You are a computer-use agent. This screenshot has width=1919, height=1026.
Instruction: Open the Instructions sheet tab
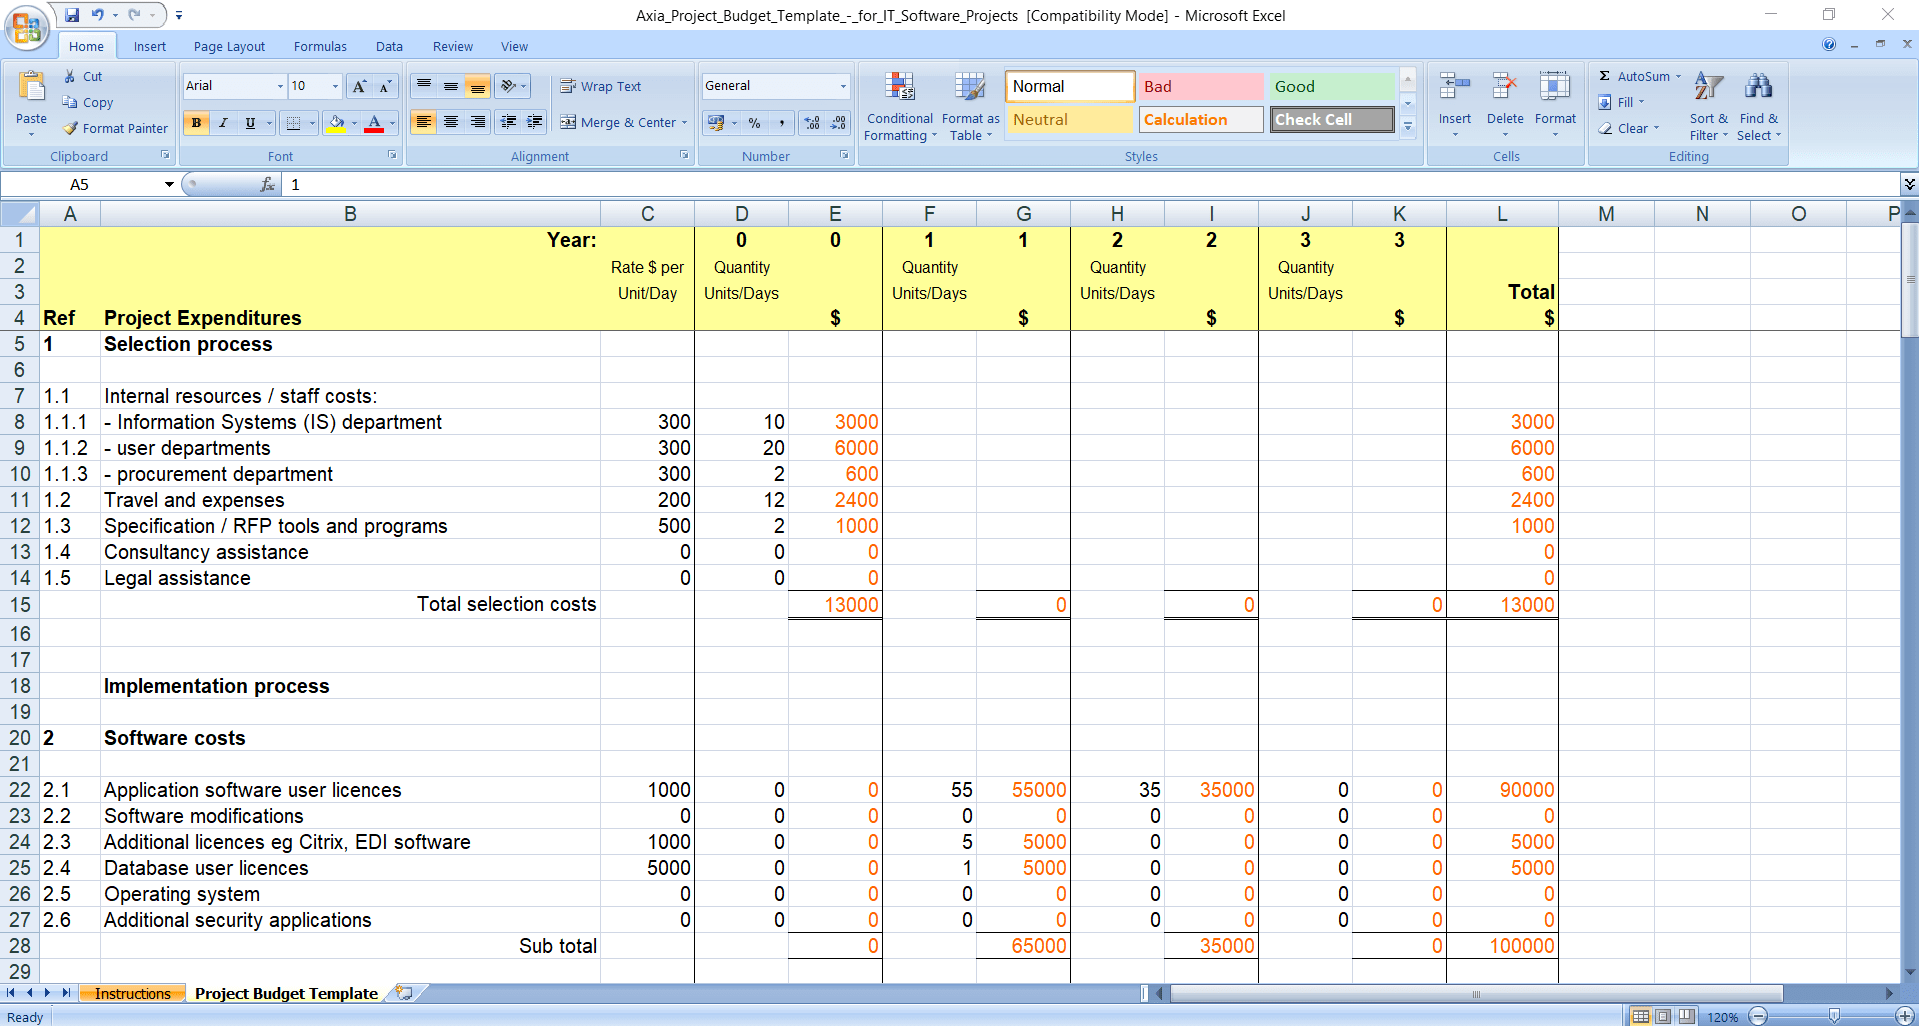pyautogui.click(x=132, y=993)
